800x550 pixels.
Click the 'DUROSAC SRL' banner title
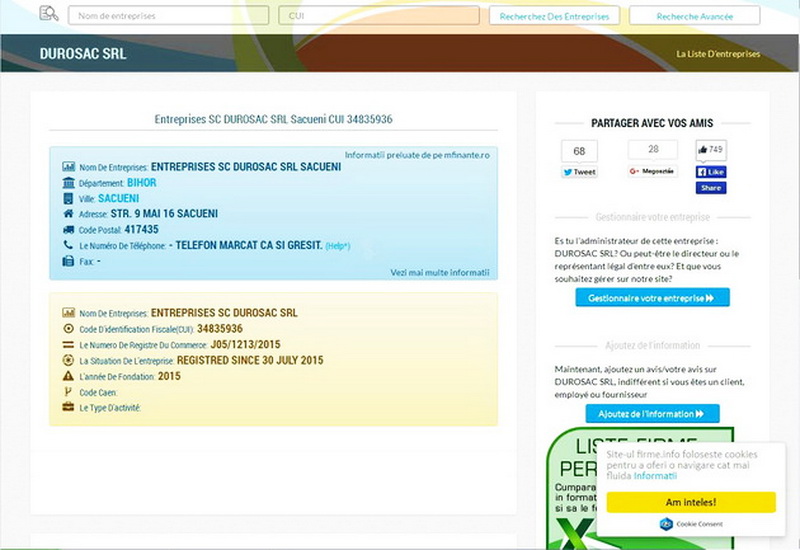83,54
